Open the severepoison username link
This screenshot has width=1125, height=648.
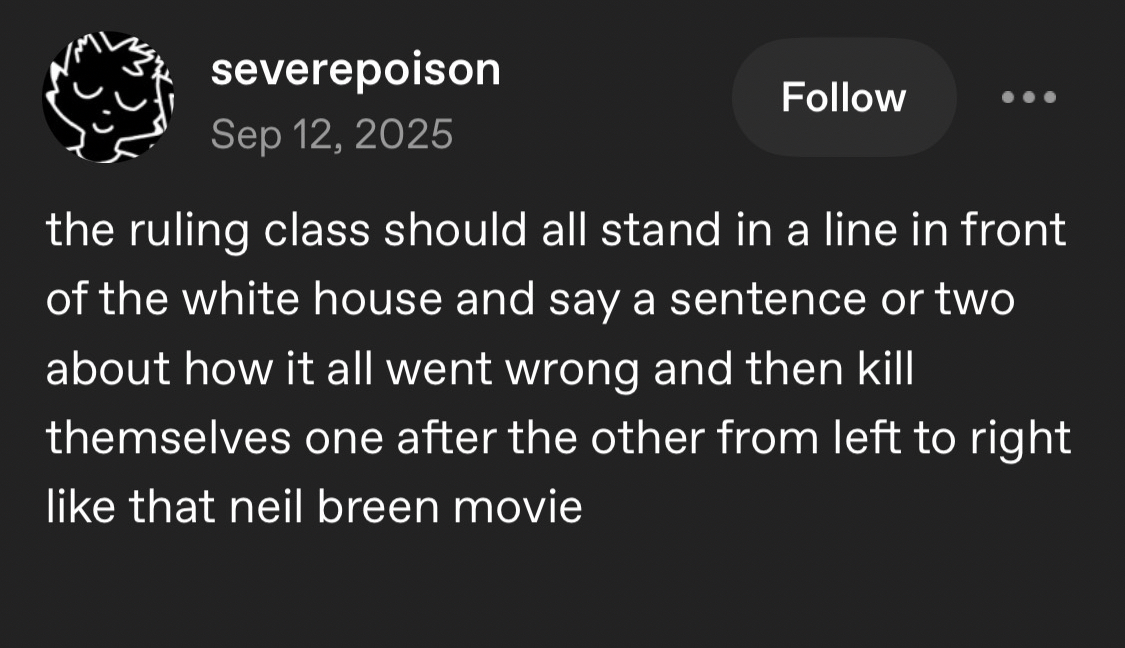[355, 70]
